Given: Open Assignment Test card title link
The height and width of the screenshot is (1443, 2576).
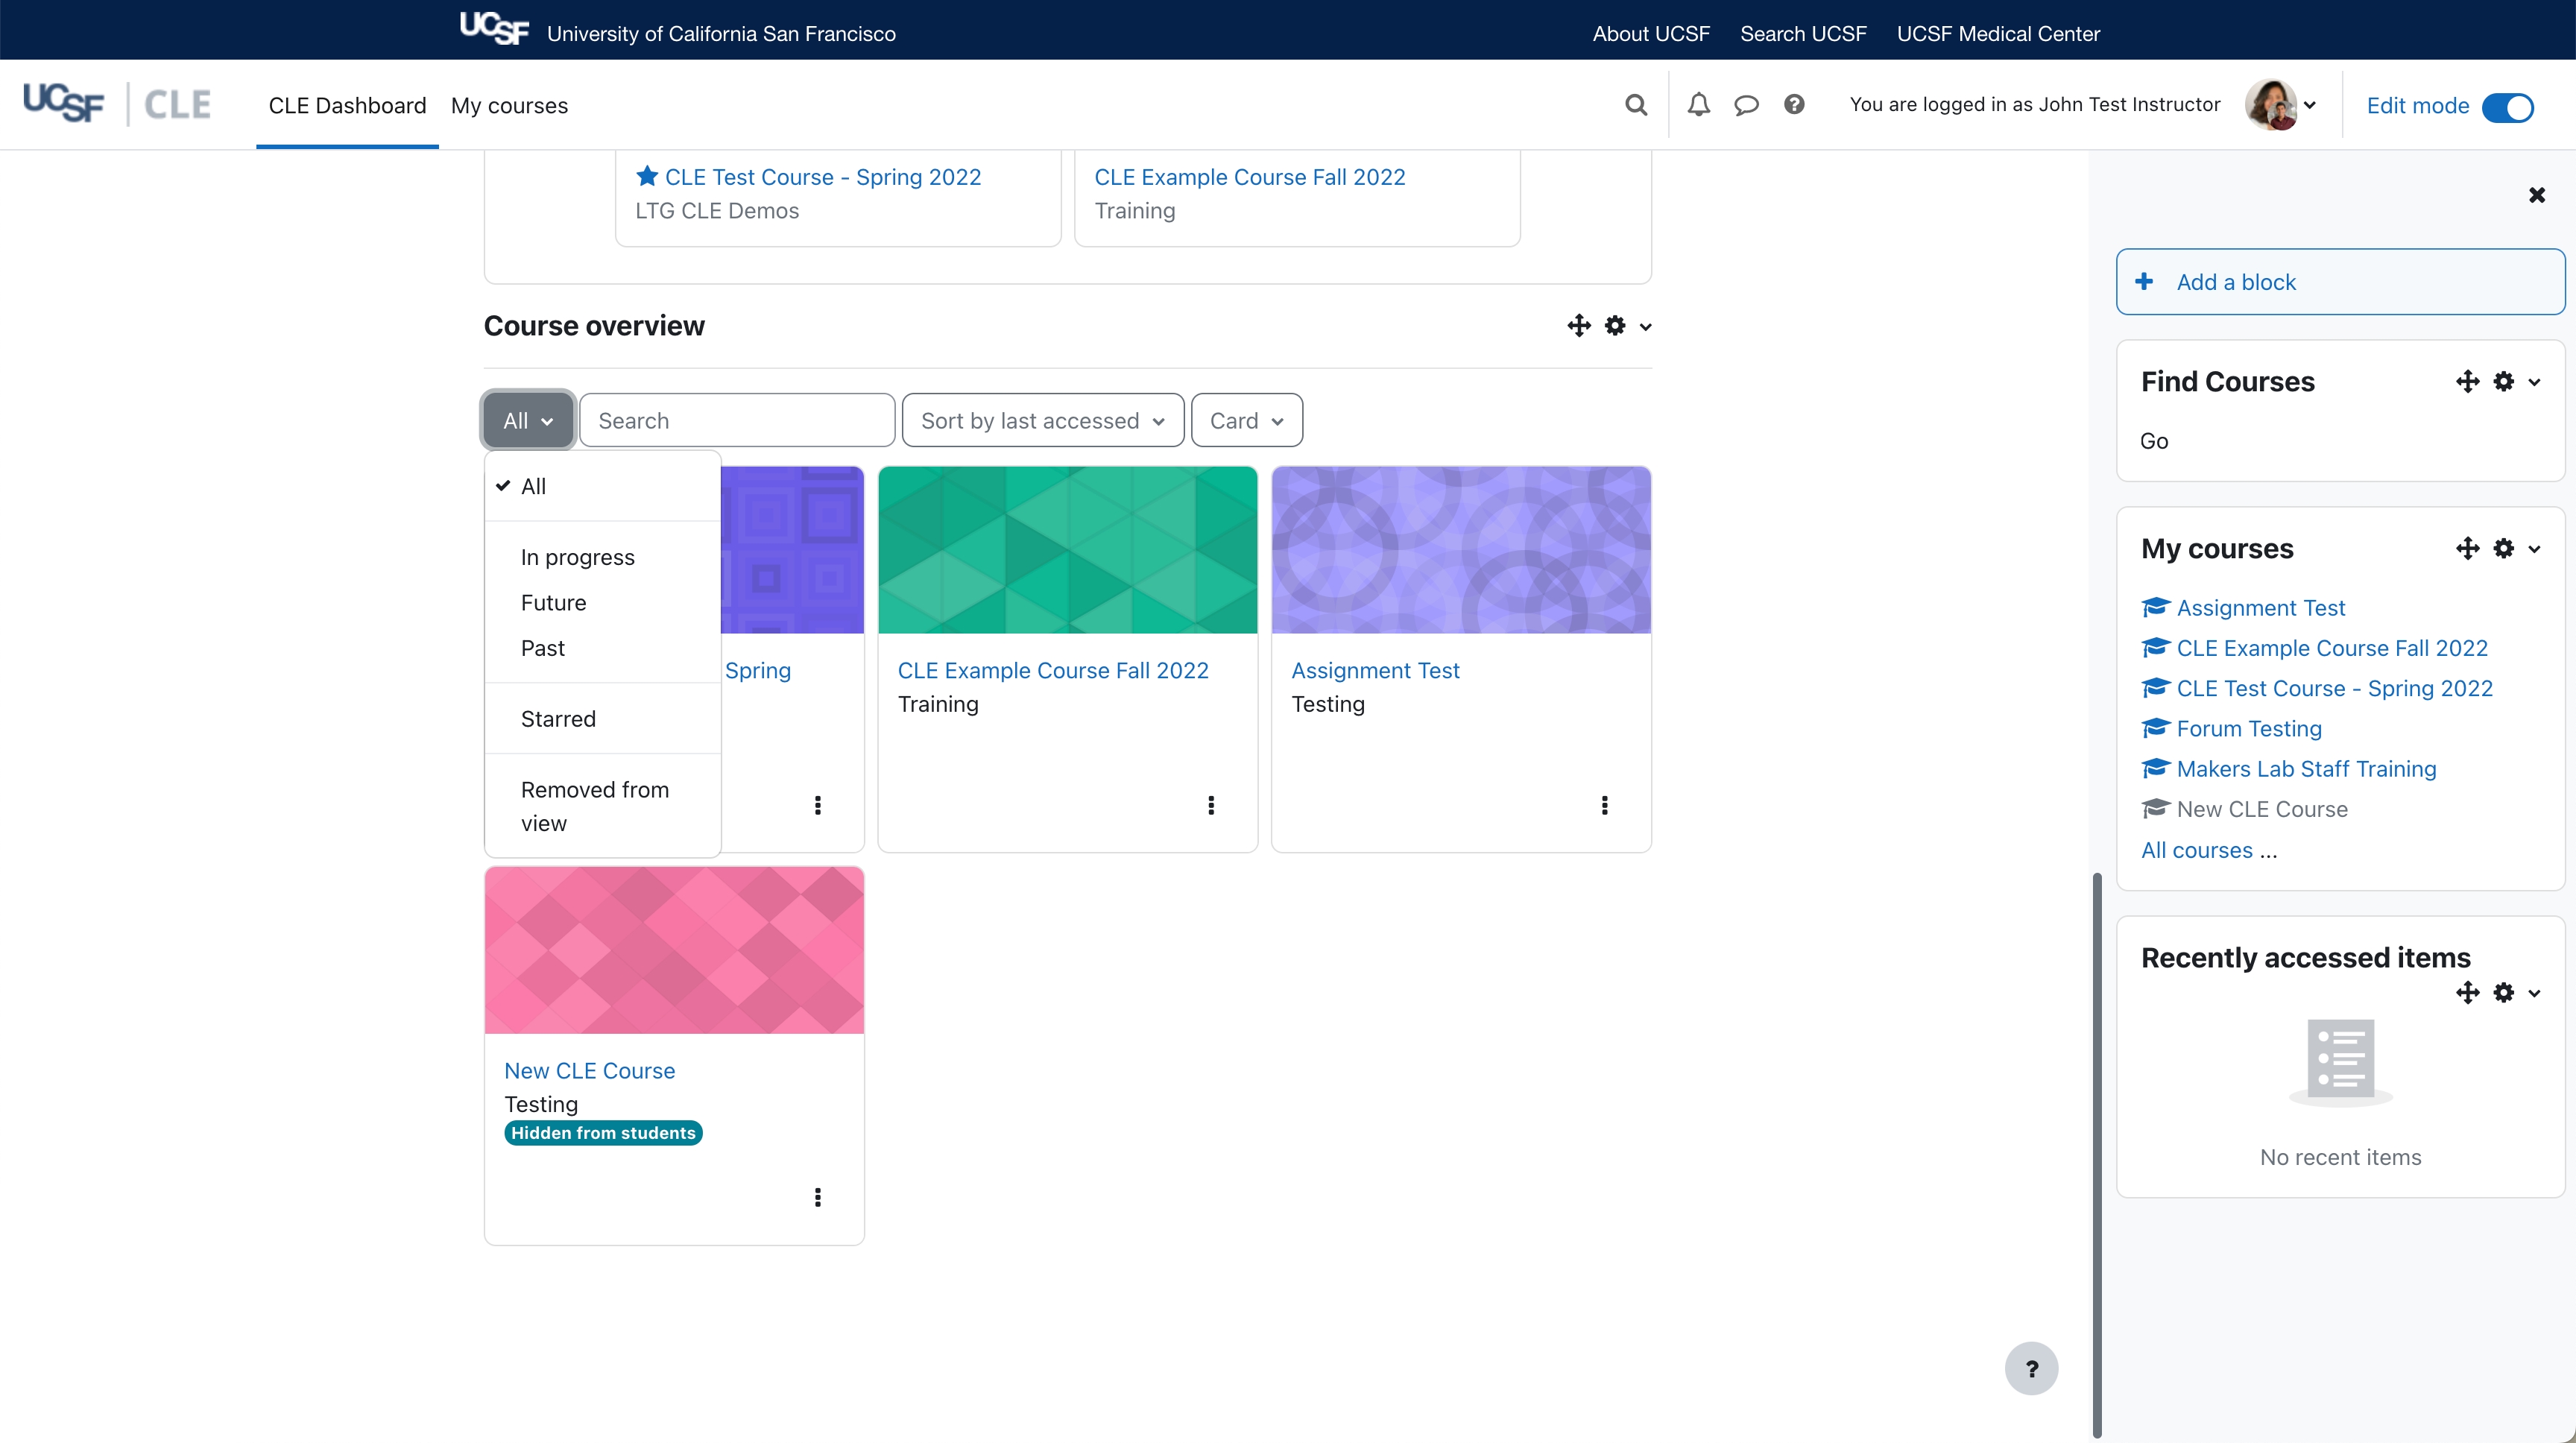Looking at the screenshot, I should 1375,671.
